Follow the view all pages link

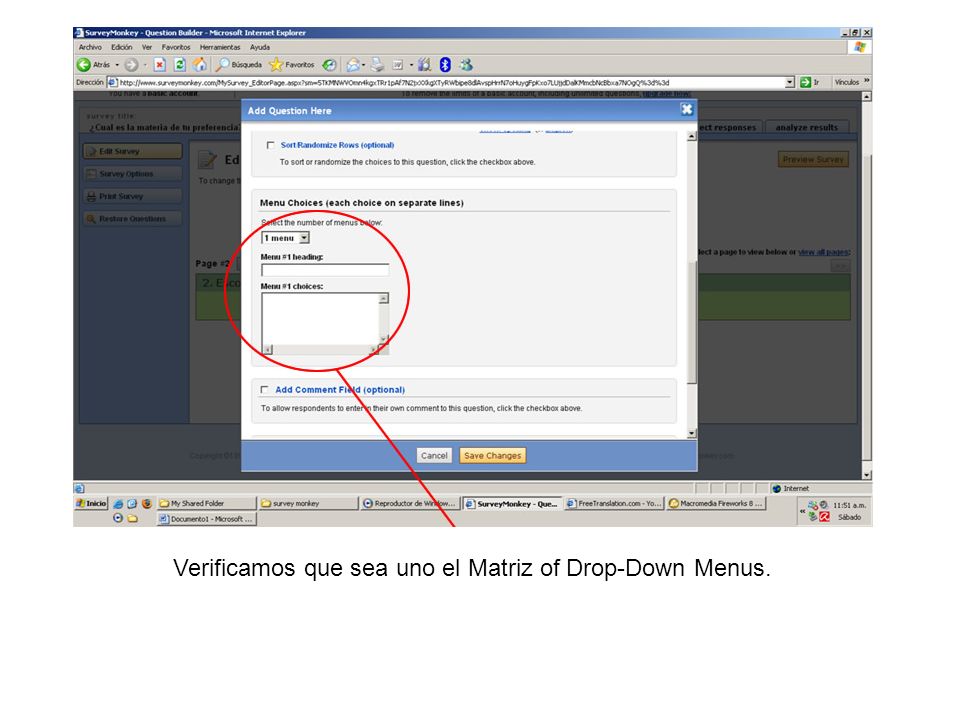point(823,252)
